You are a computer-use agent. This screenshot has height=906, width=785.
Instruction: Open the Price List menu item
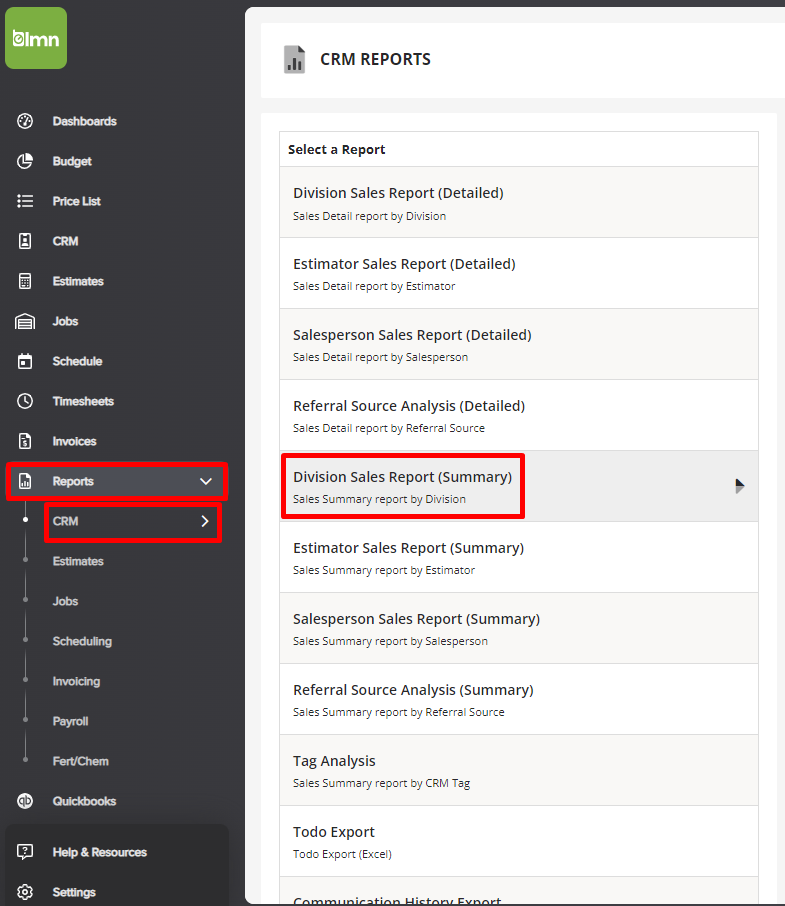click(x=76, y=201)
